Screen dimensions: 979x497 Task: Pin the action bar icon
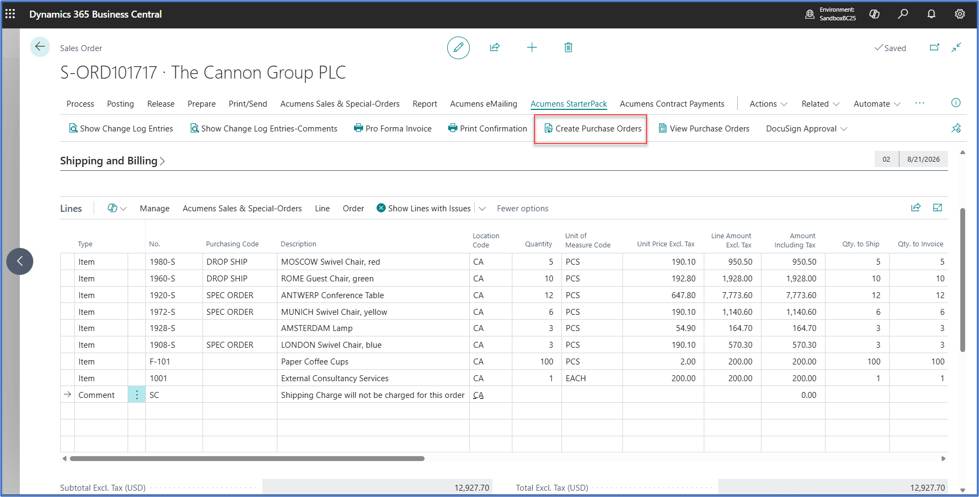pyautogui.click(x=956, y=128)
